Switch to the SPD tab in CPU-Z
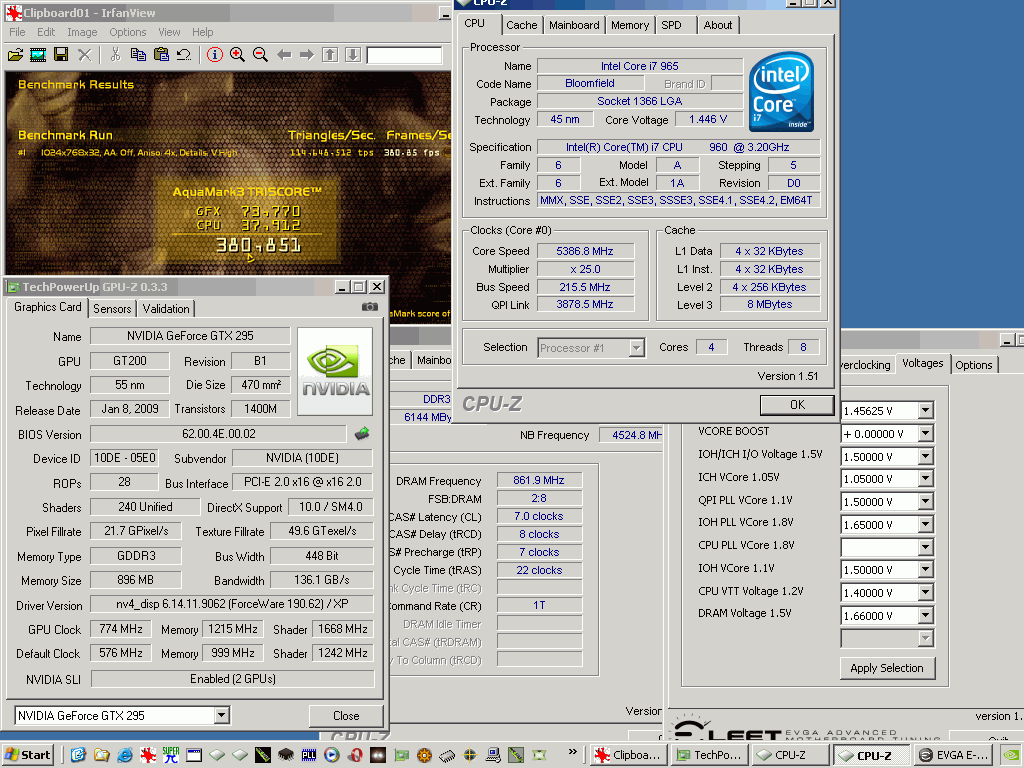The height and width of the screenshot is (768, 1024). point(672,25)
